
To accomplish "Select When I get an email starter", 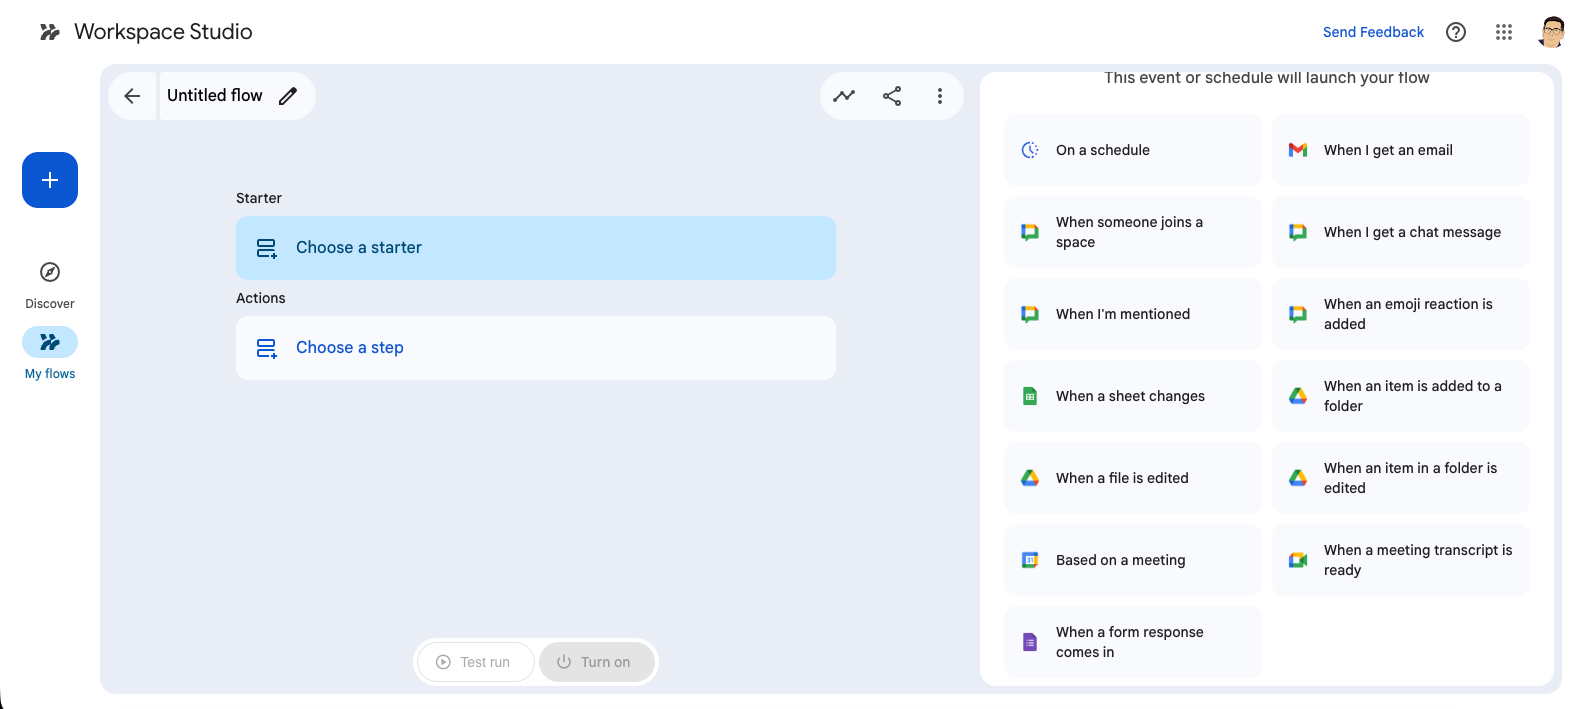I will pos(1401,150).
